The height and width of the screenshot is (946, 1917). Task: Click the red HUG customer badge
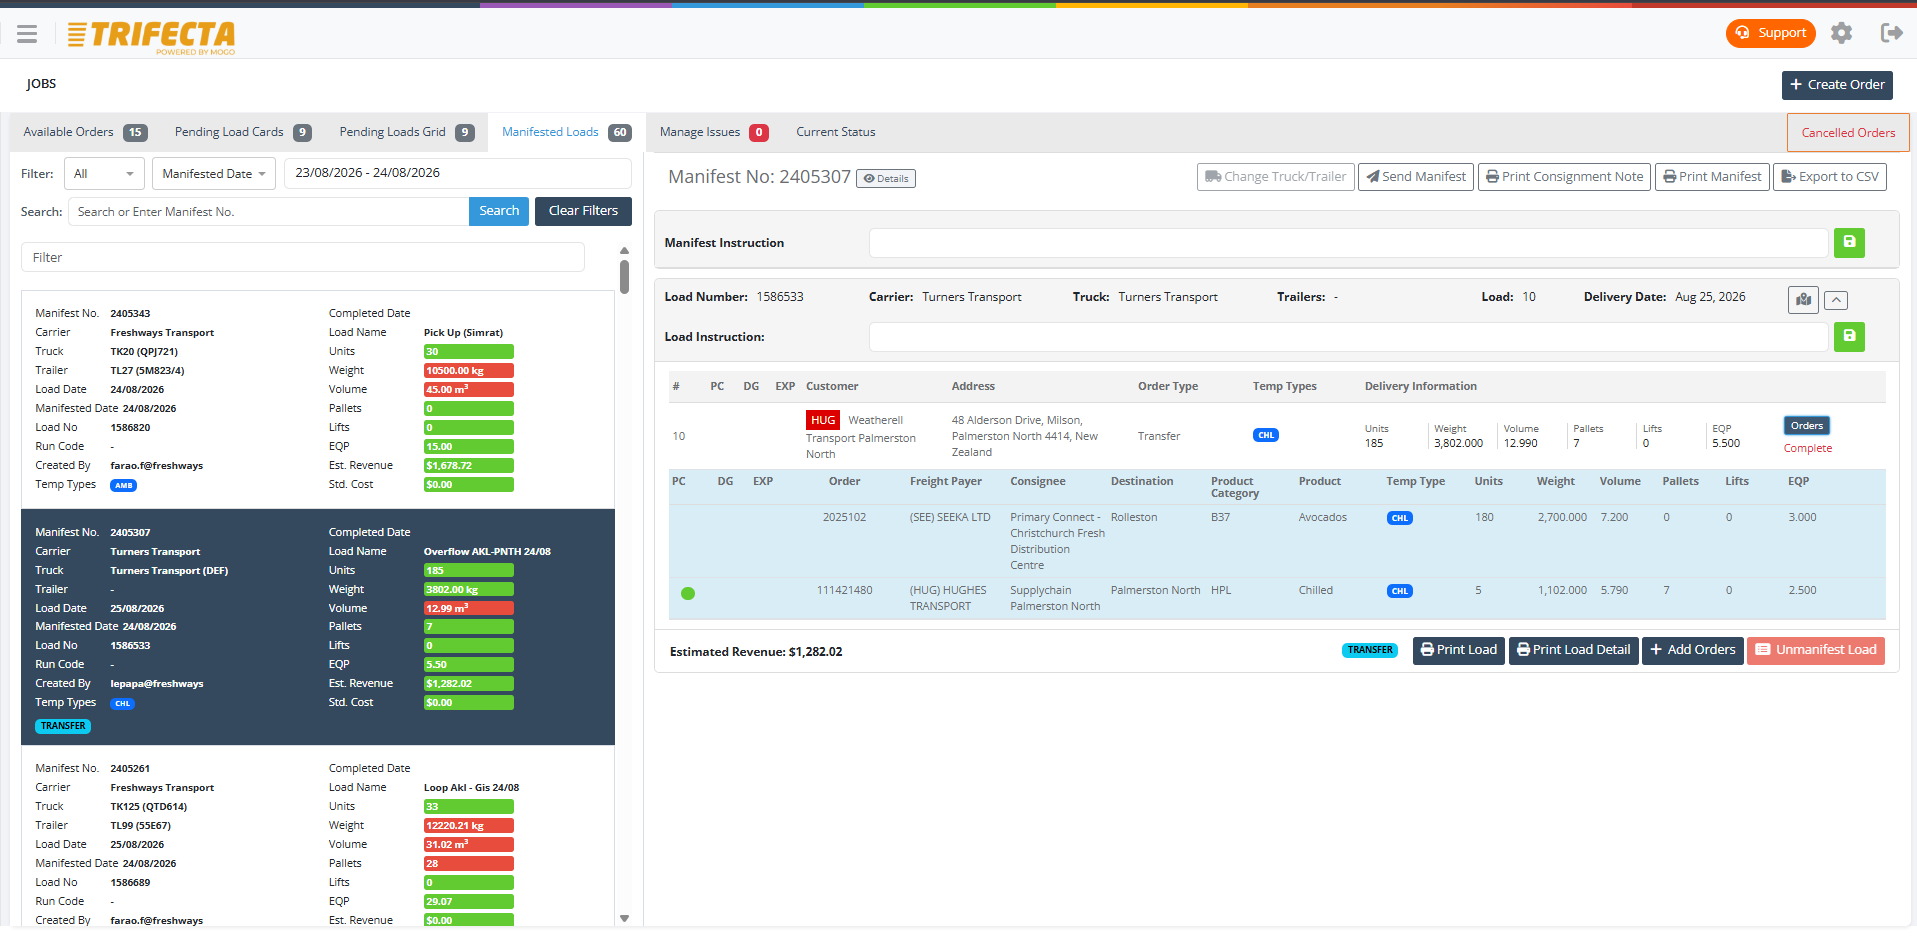click(x=823, y=421)
